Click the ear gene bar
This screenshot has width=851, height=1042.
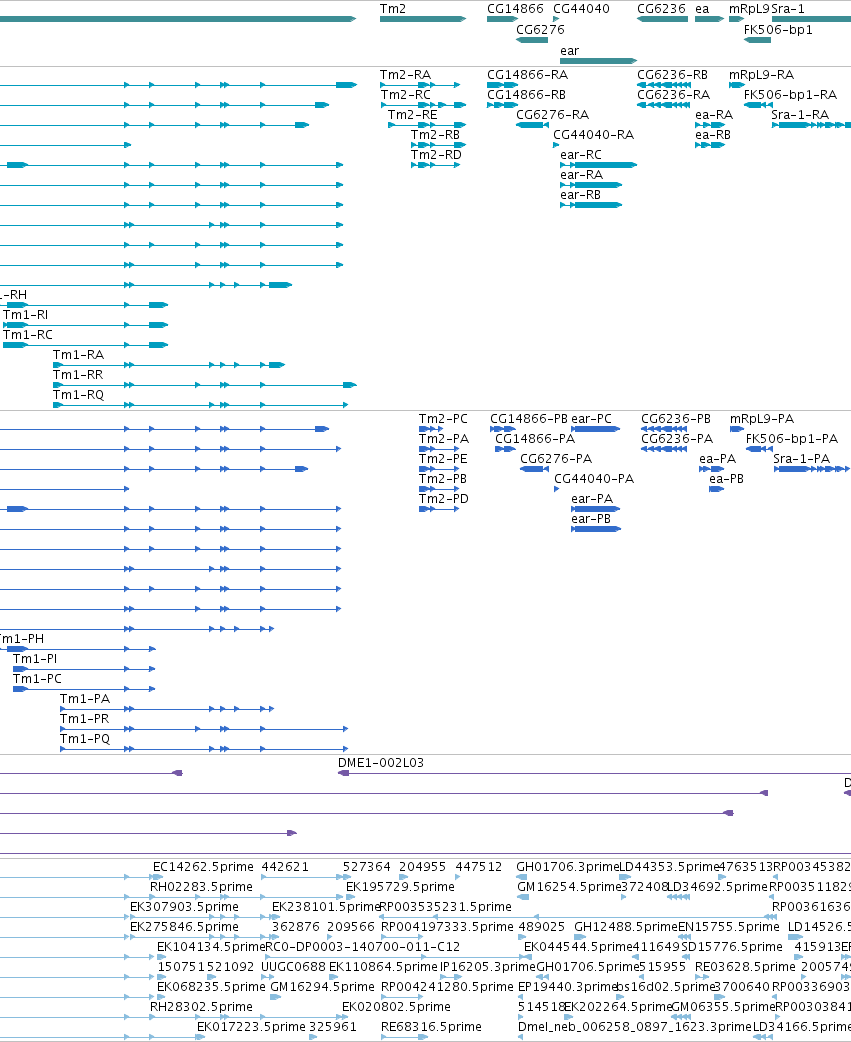pyautogui.click(x=599, y=61)
